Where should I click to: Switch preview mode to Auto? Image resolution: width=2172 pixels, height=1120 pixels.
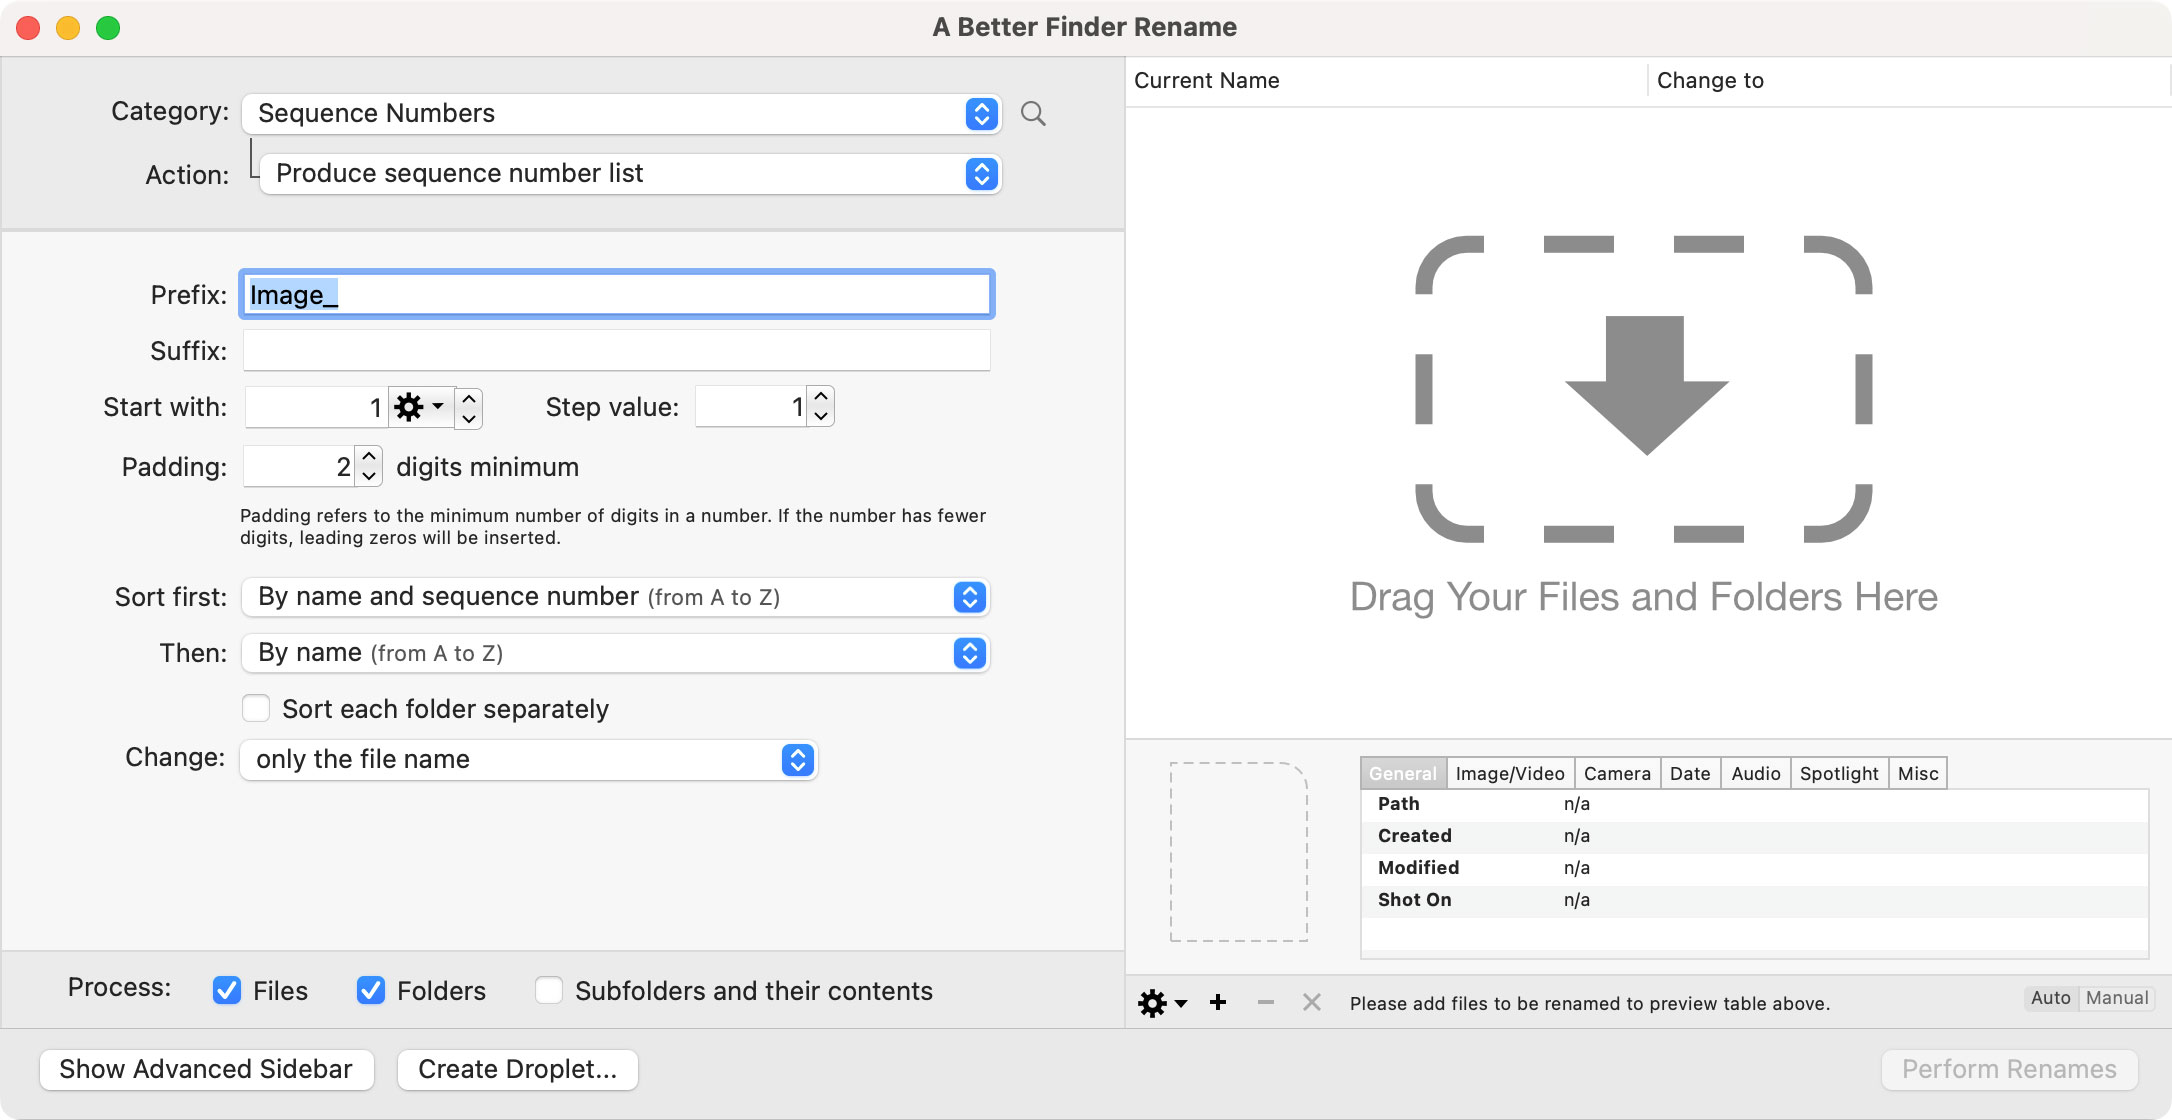(2050, 998)
